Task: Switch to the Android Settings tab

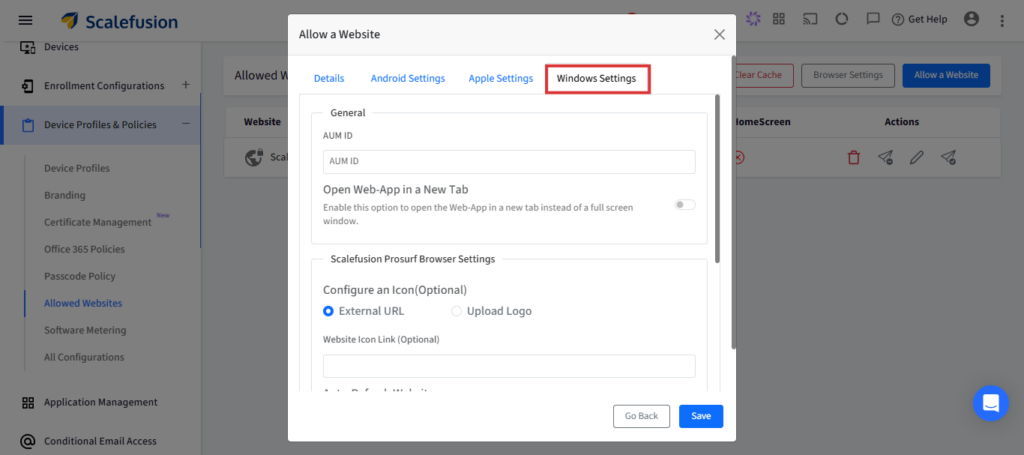Action: (x=408, y=78)
